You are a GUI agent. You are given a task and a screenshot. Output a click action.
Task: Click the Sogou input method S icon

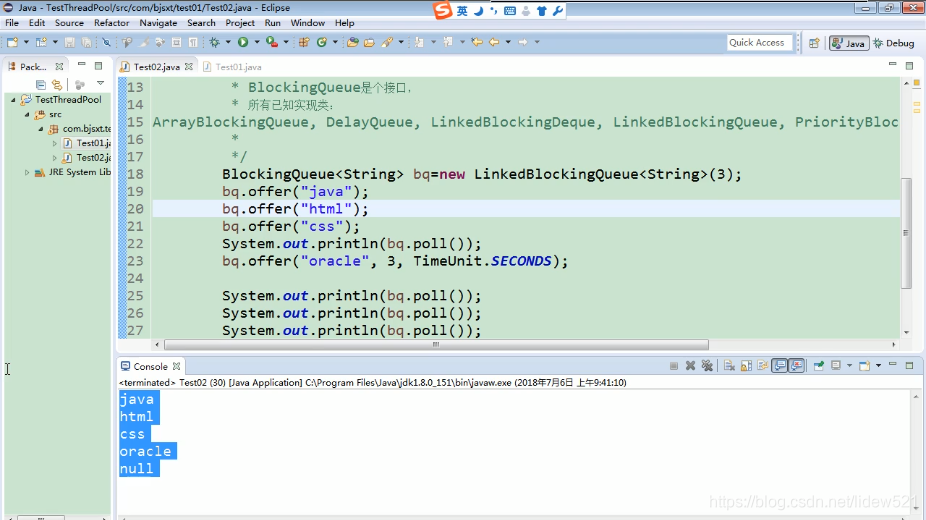pyautogui.click(x=442, y=10)
